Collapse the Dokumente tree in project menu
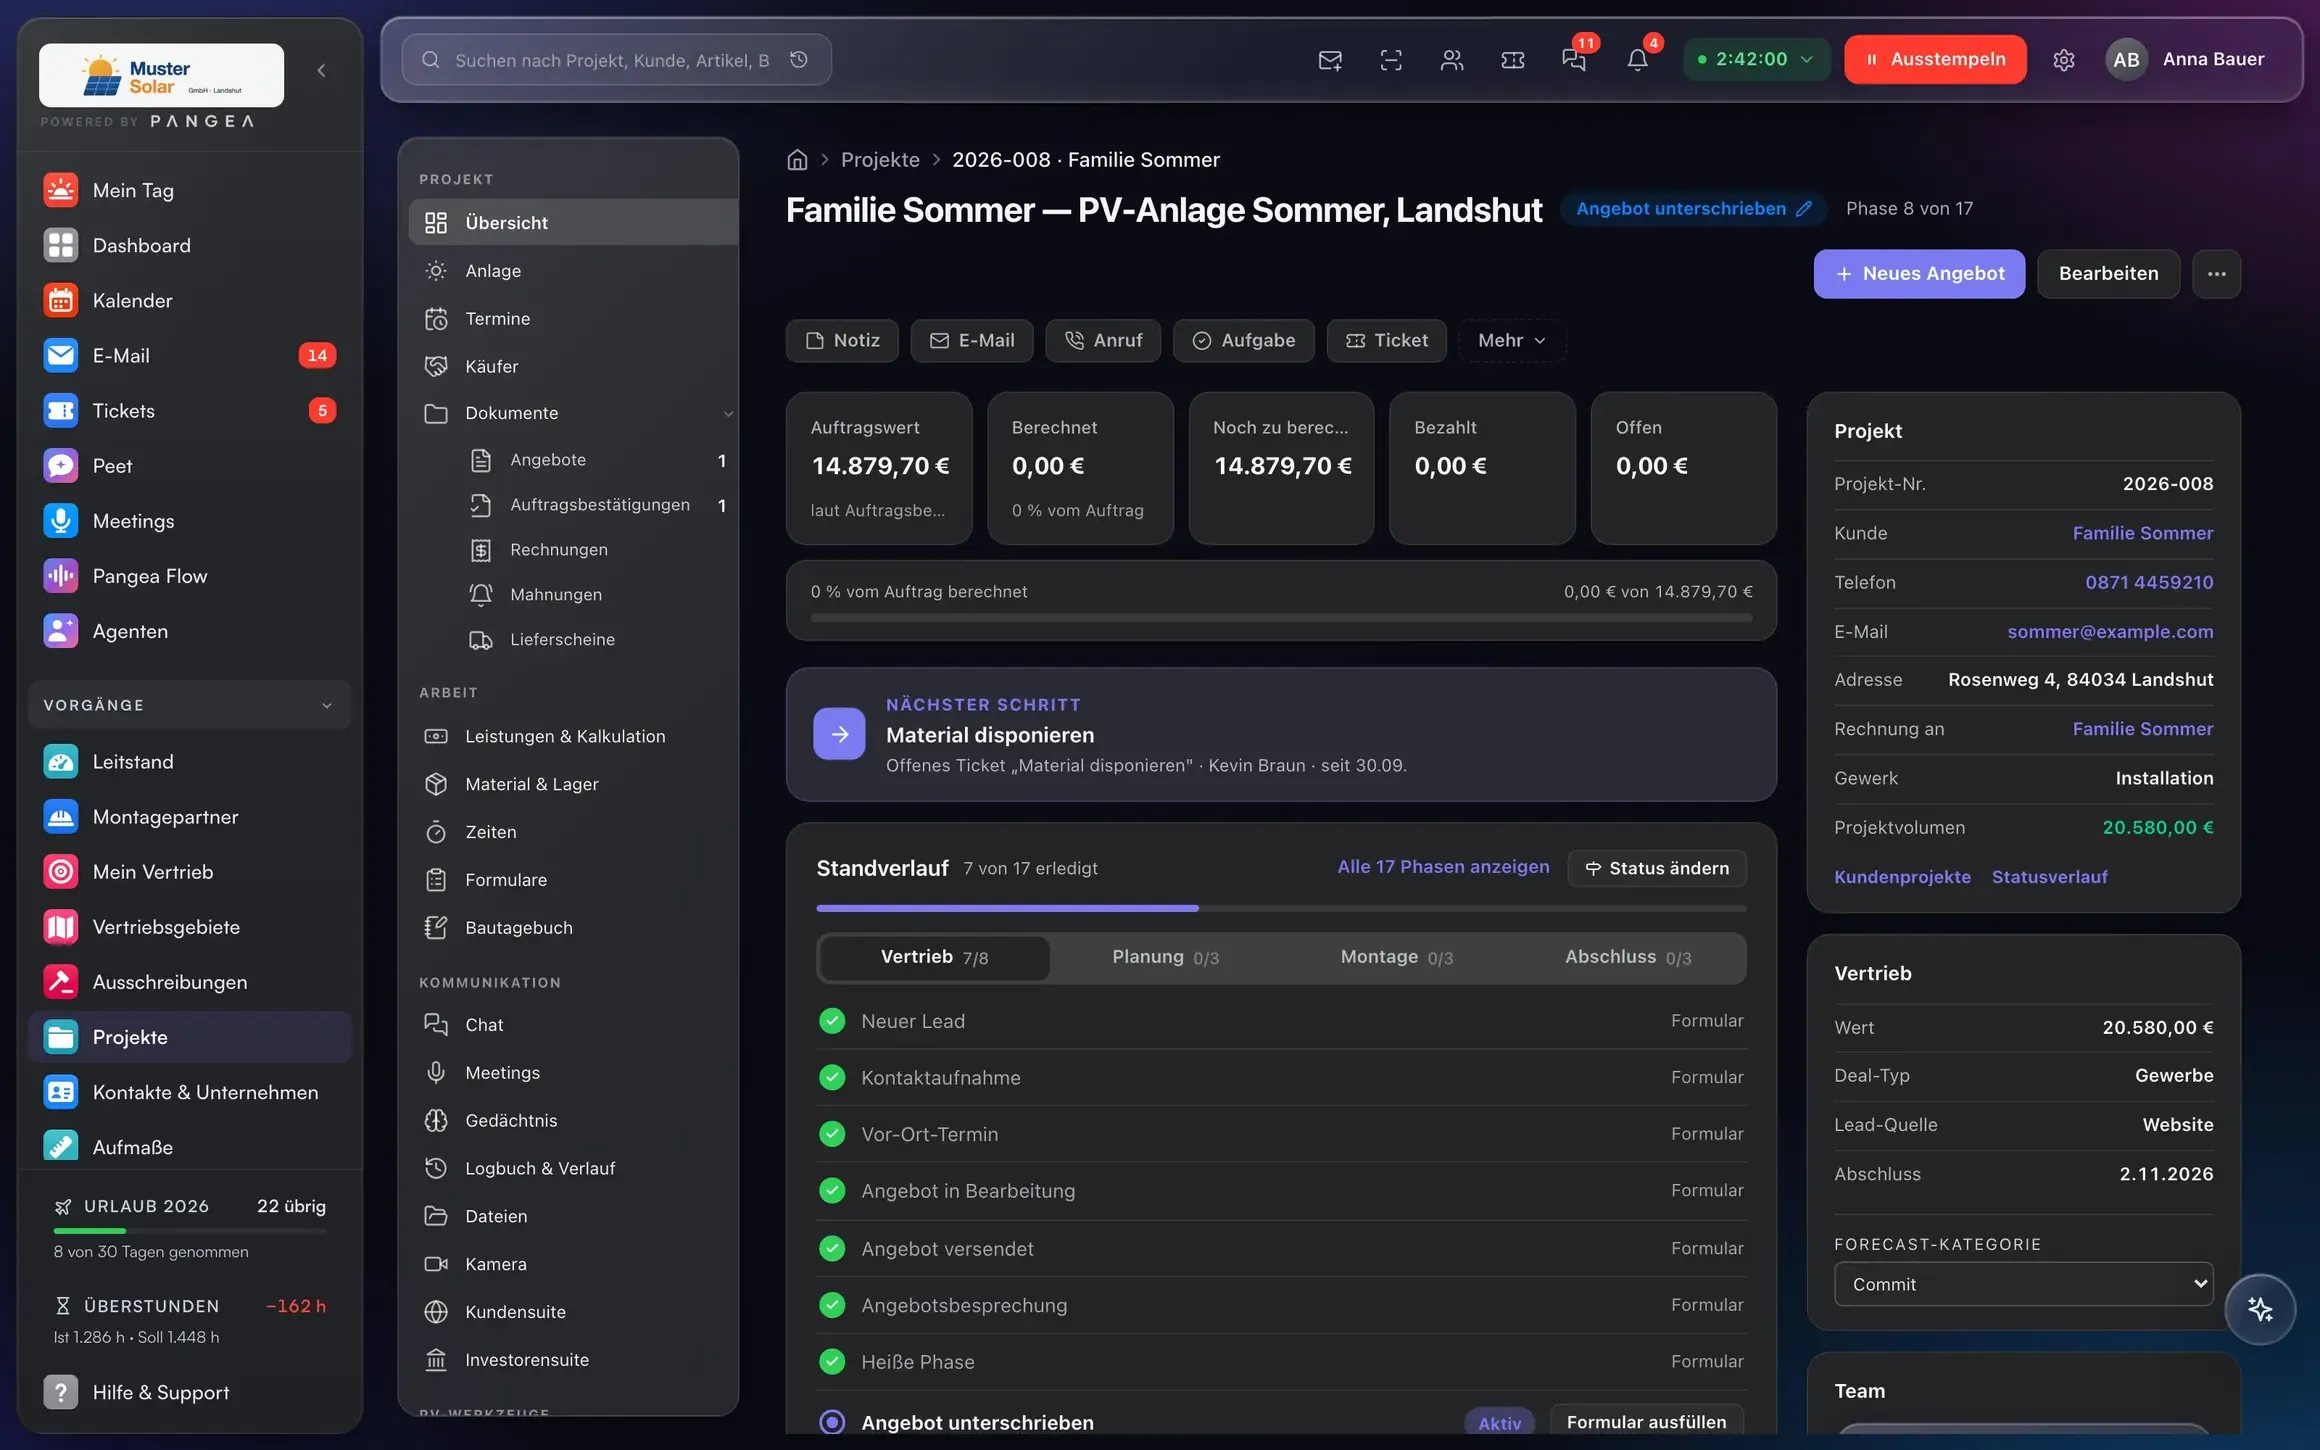The width and height of the screenshot is (2320, 1450). coord(728,413)
